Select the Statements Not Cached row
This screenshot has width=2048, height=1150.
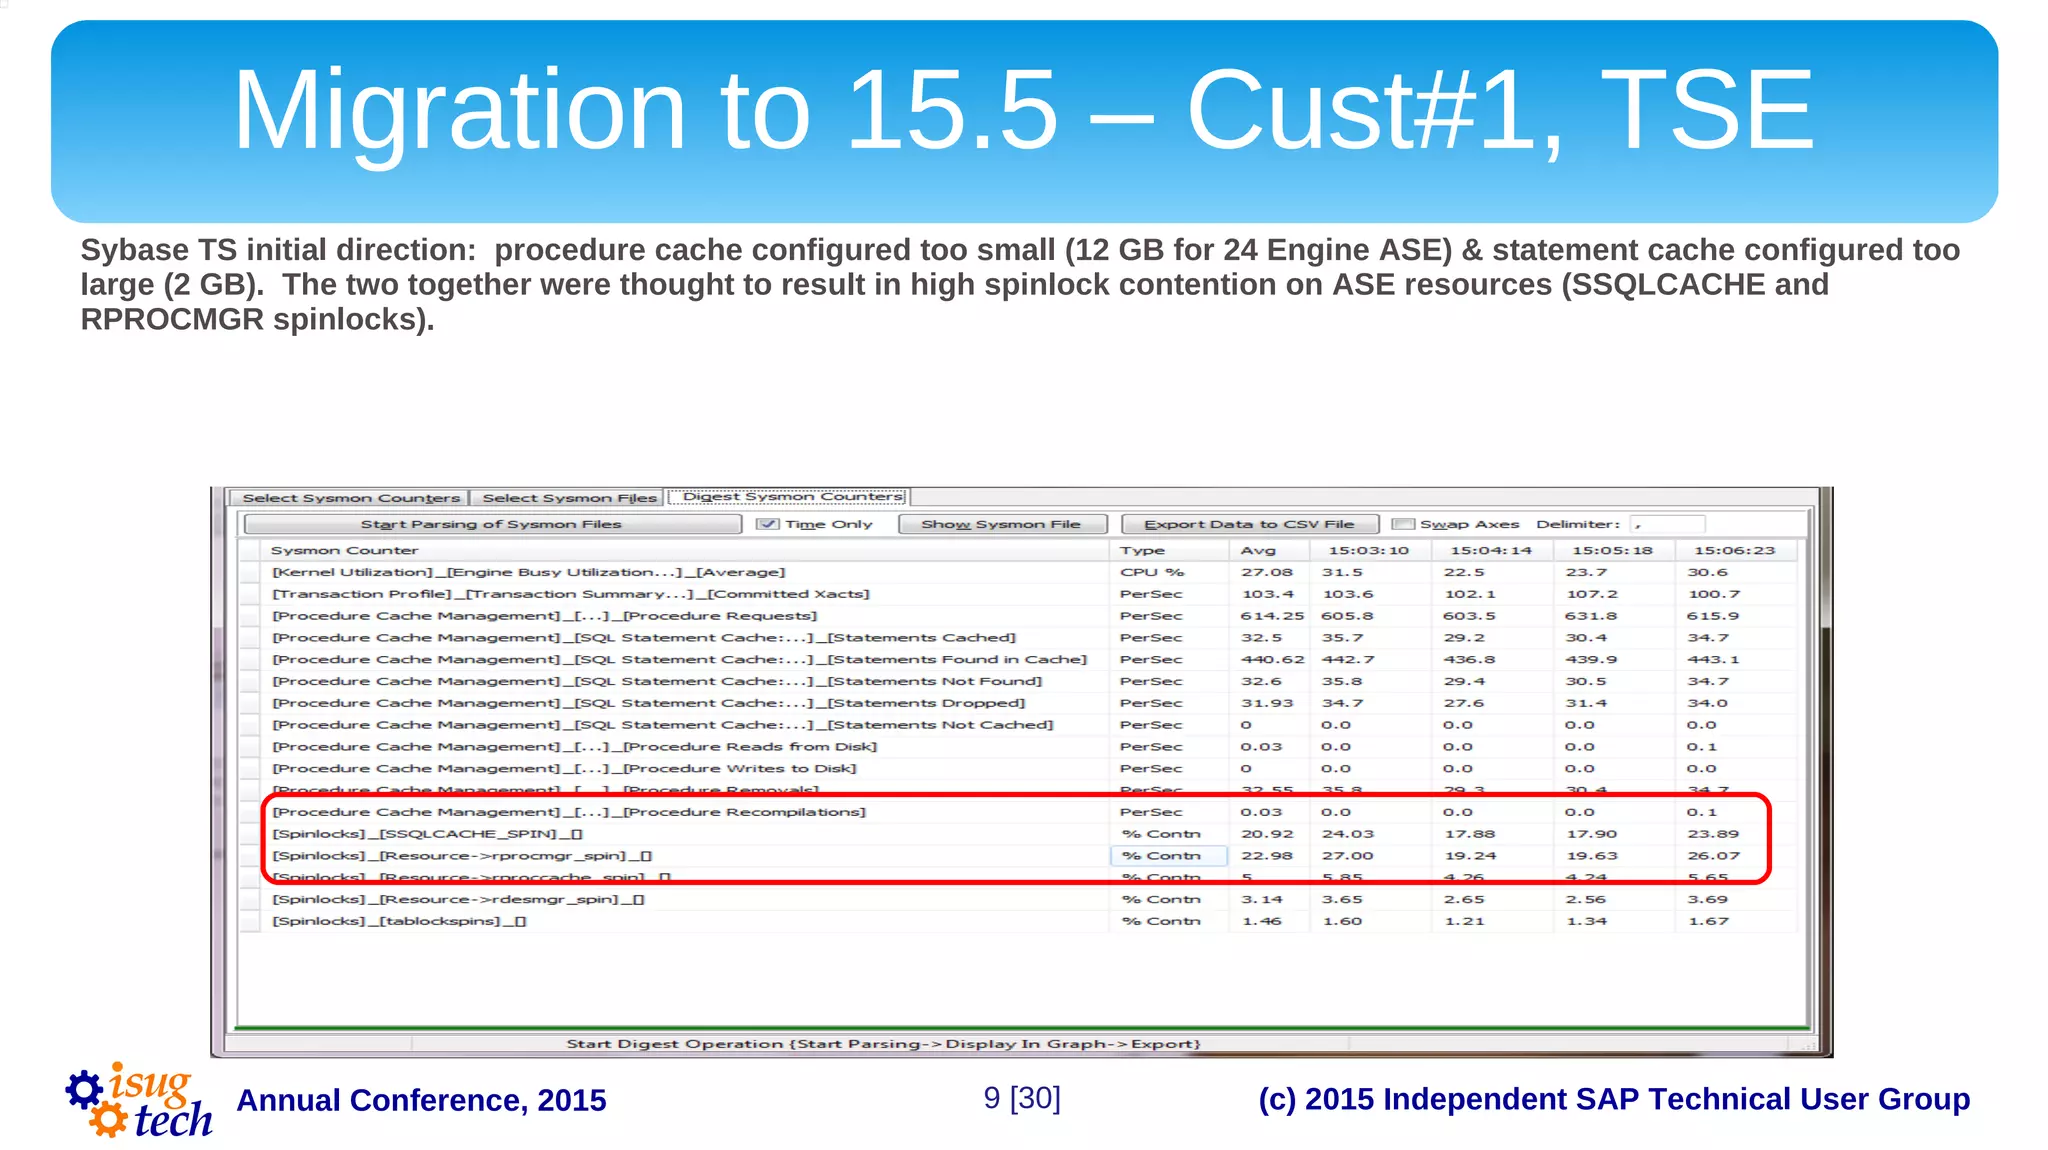pyautogui.click(x=1018, y=725)
